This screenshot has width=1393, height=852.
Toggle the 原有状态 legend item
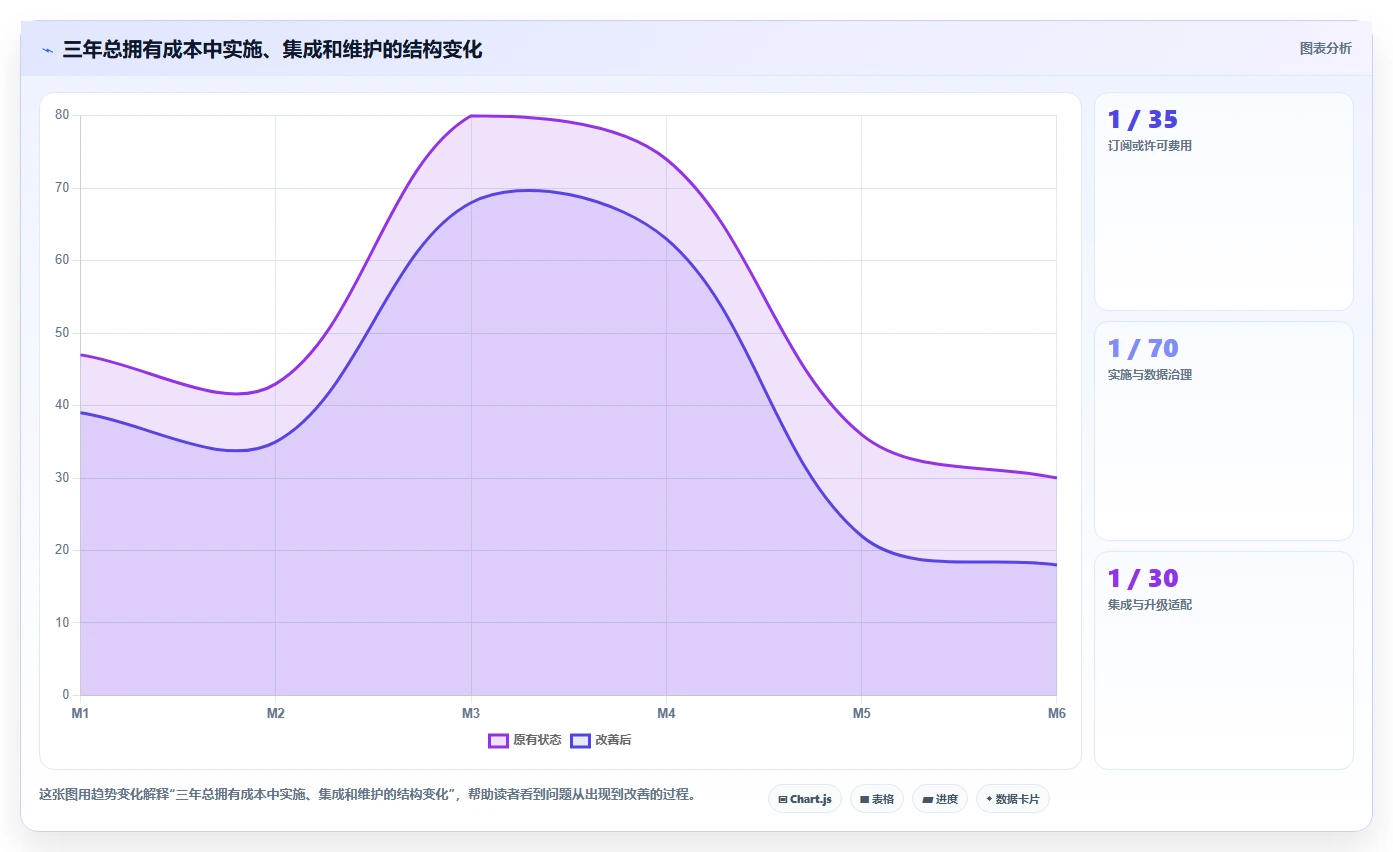[x=525, y=740]
